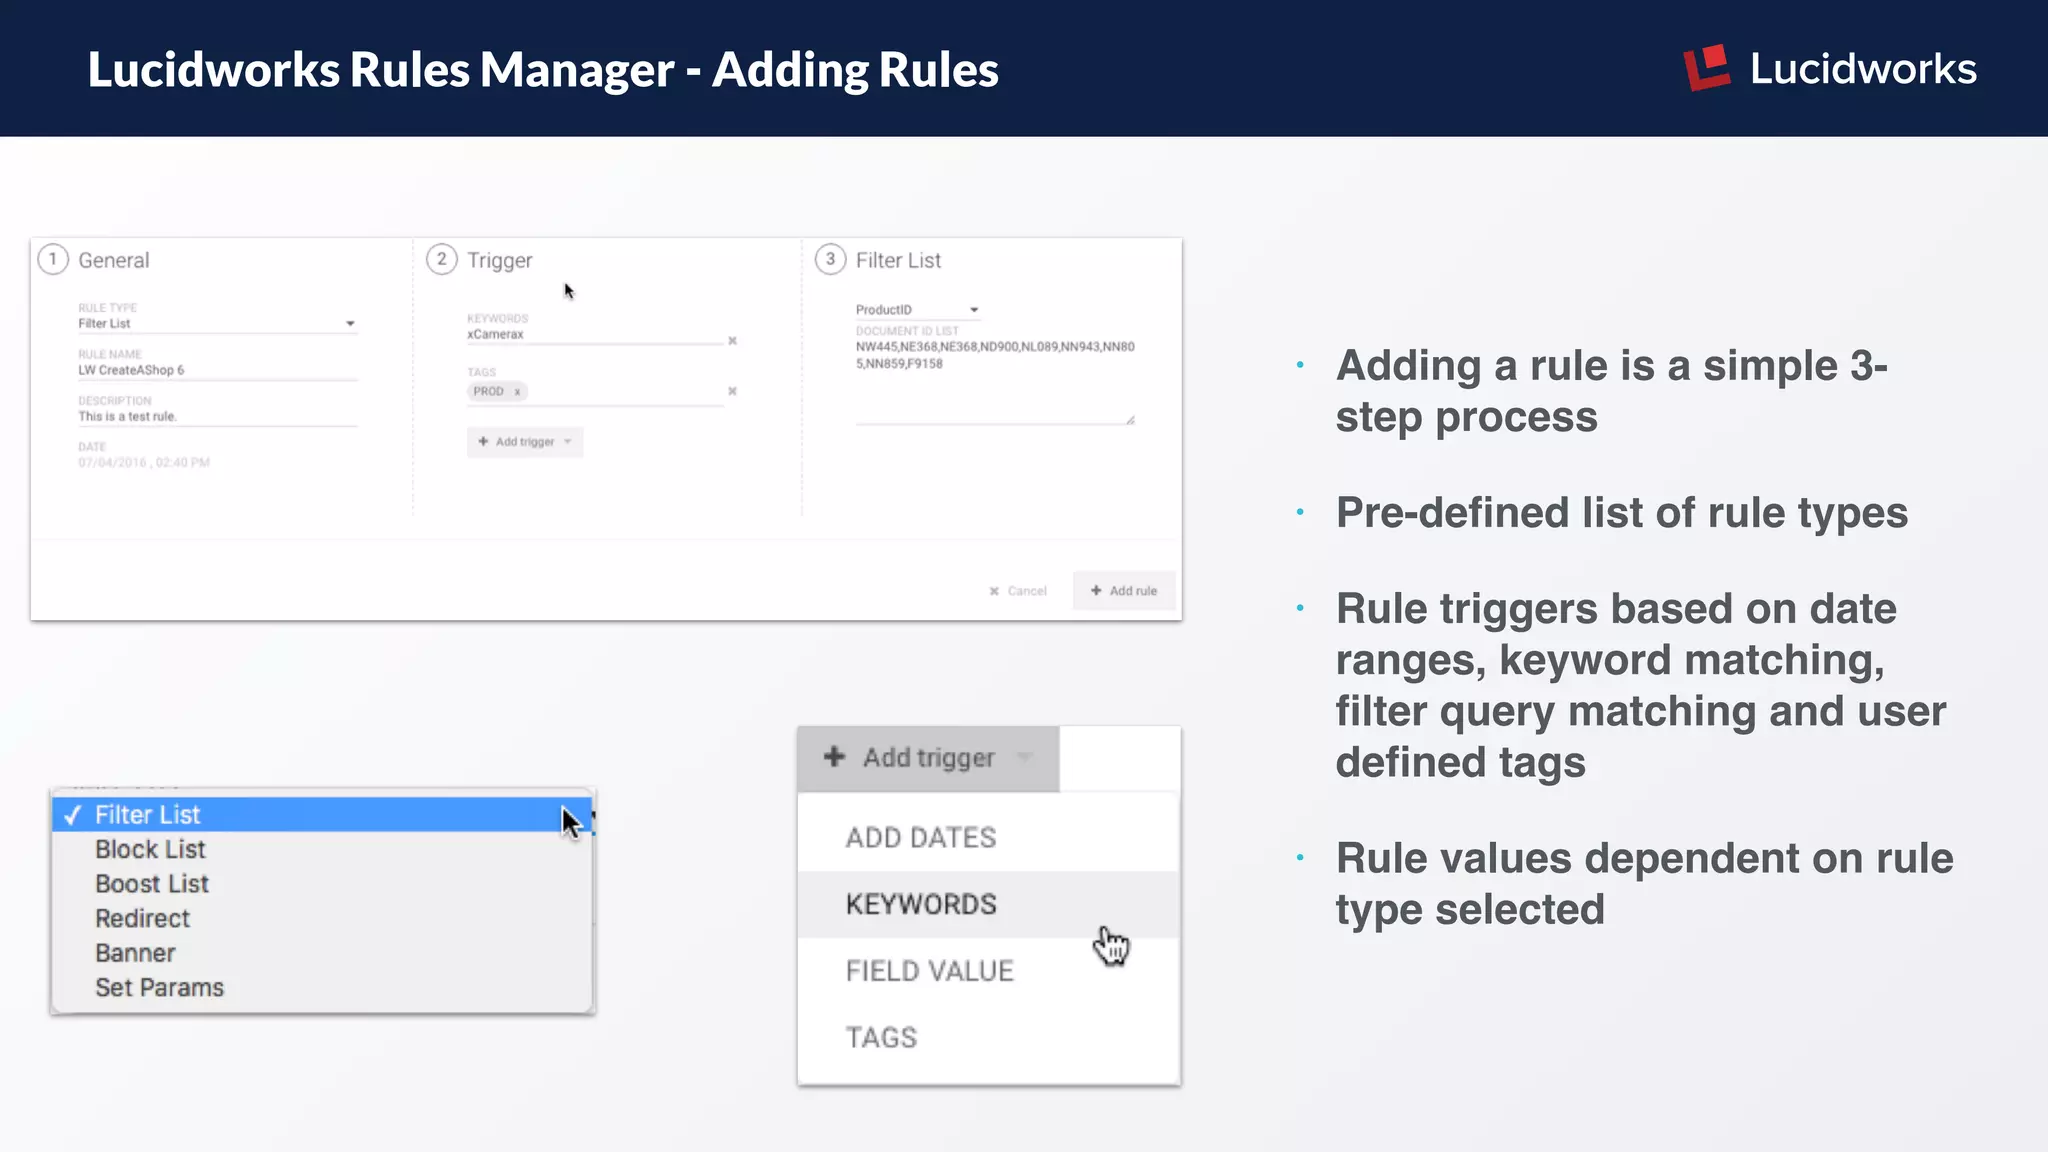Select TAGS trigger option

(988, 1037)
